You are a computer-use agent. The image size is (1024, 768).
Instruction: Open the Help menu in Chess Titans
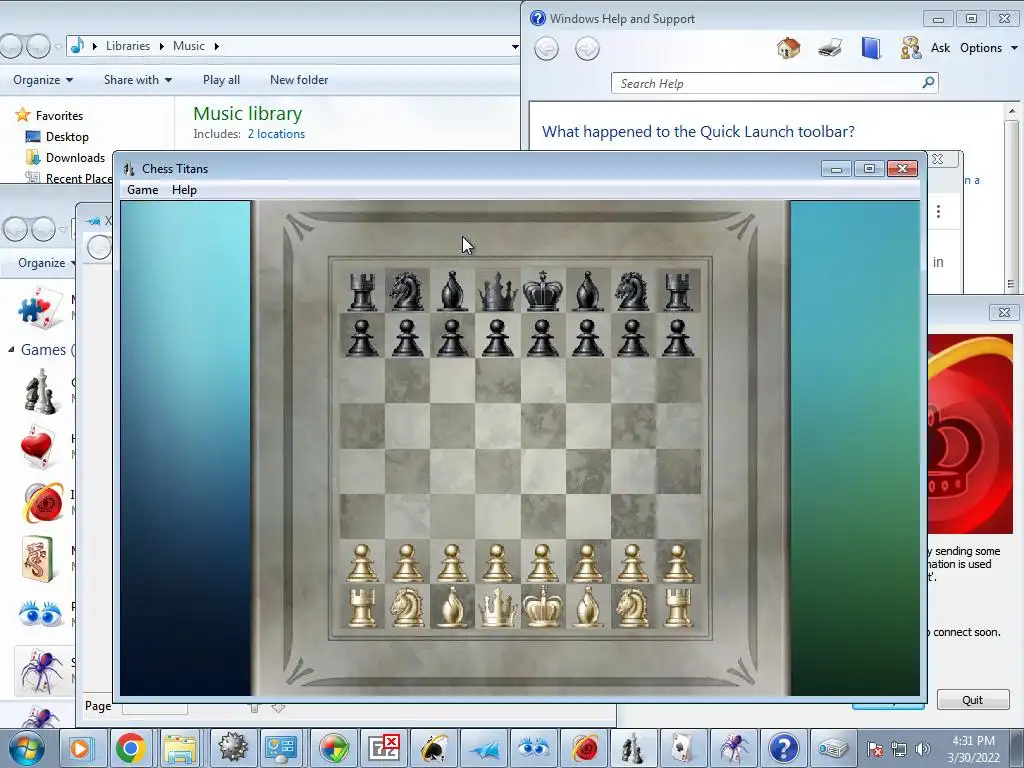pos(184,190)
